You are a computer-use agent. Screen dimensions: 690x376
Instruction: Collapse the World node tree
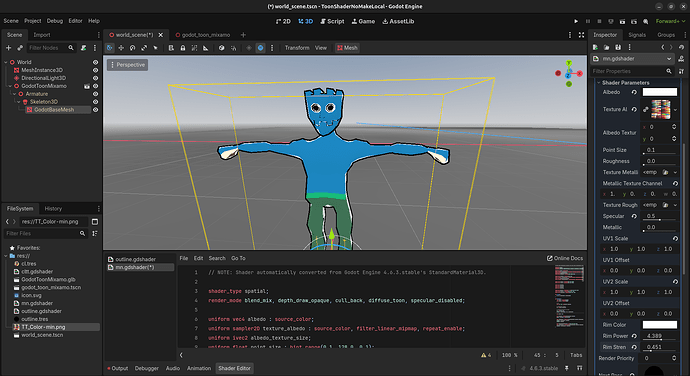click(6, 63)
